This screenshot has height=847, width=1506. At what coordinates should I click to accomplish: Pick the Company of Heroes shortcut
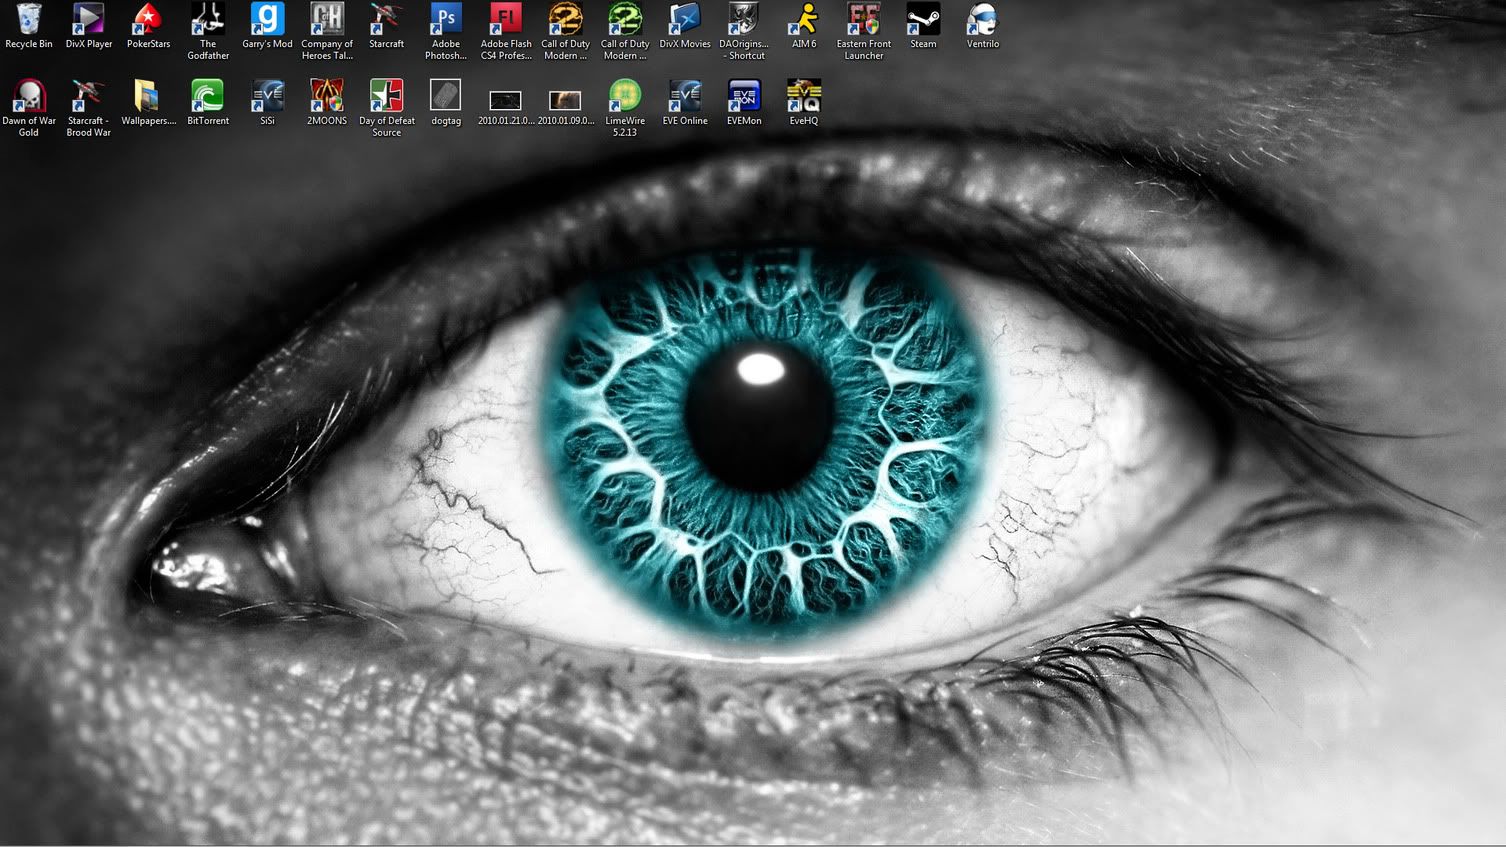(x=327, y=19)
